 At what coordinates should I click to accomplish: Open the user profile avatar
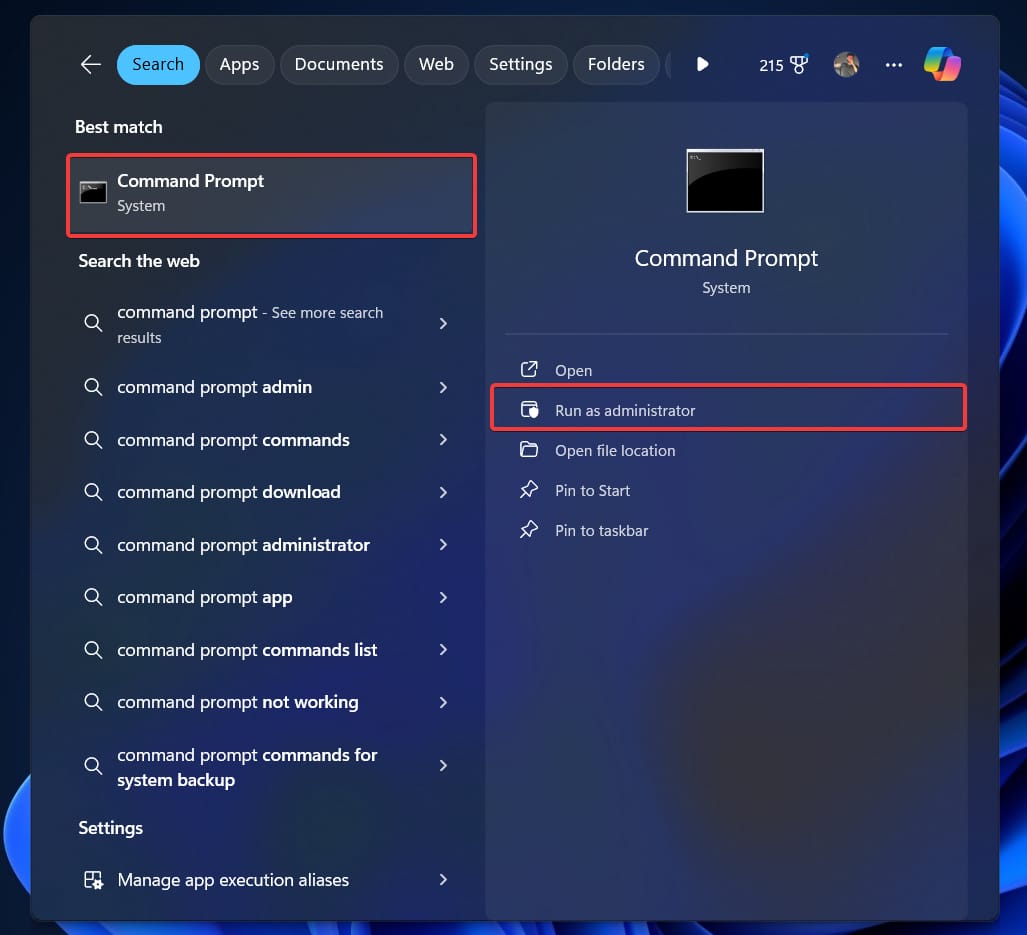846,65
